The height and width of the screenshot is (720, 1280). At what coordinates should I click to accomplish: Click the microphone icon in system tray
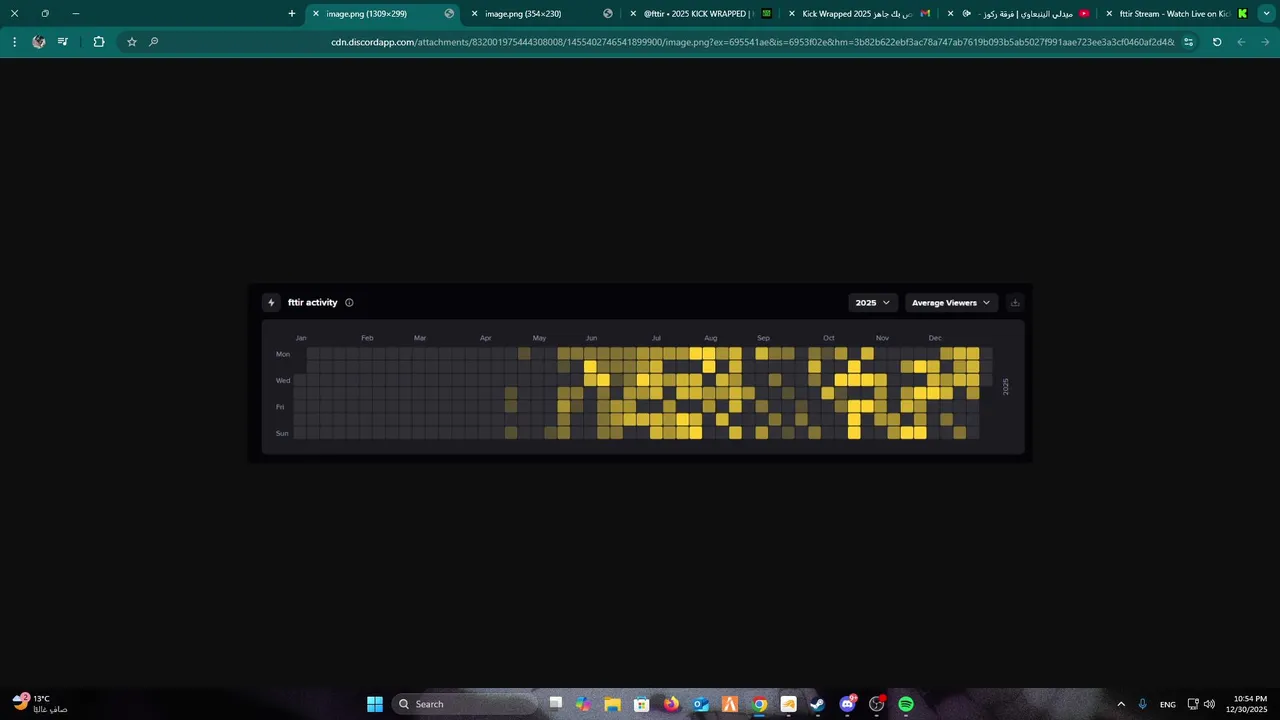[1143, 704]
